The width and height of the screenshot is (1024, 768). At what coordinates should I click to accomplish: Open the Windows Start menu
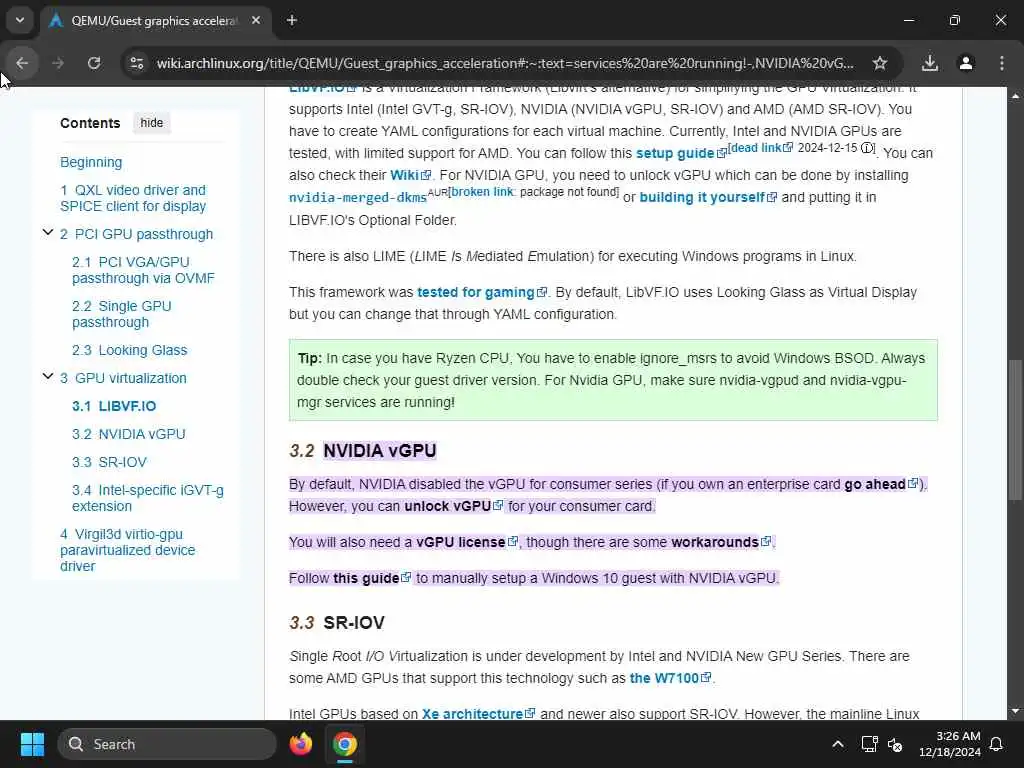[32, 744]
